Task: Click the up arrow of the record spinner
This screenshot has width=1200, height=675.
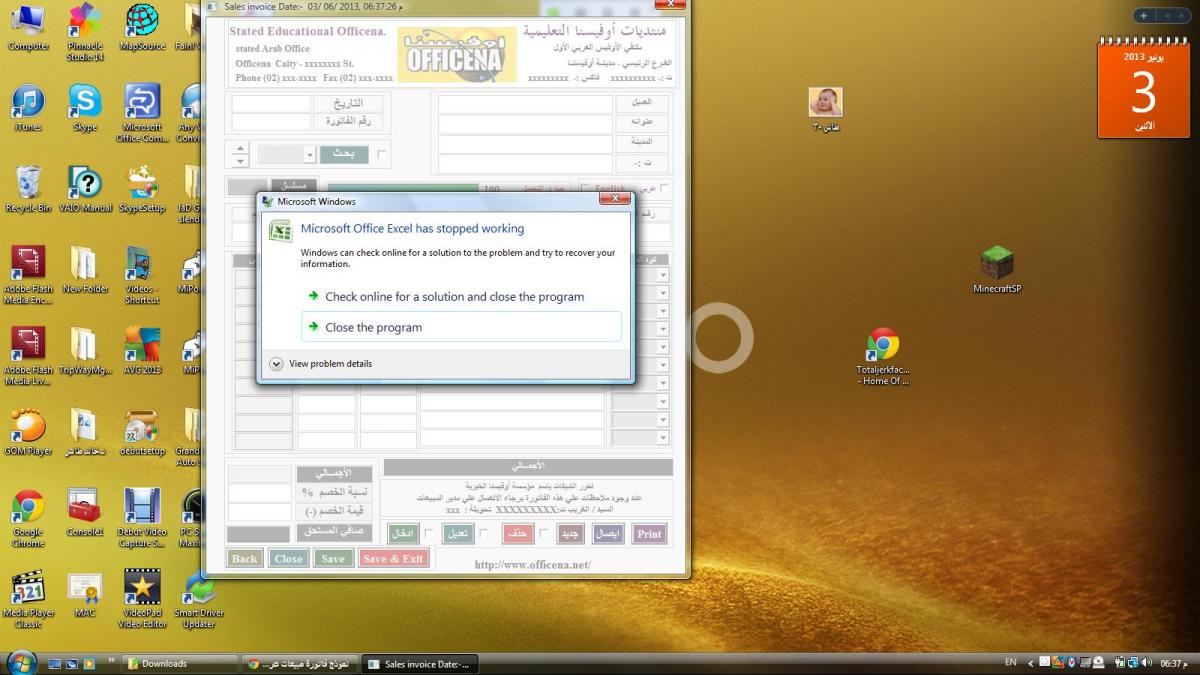Action: [x=239, y=149]
